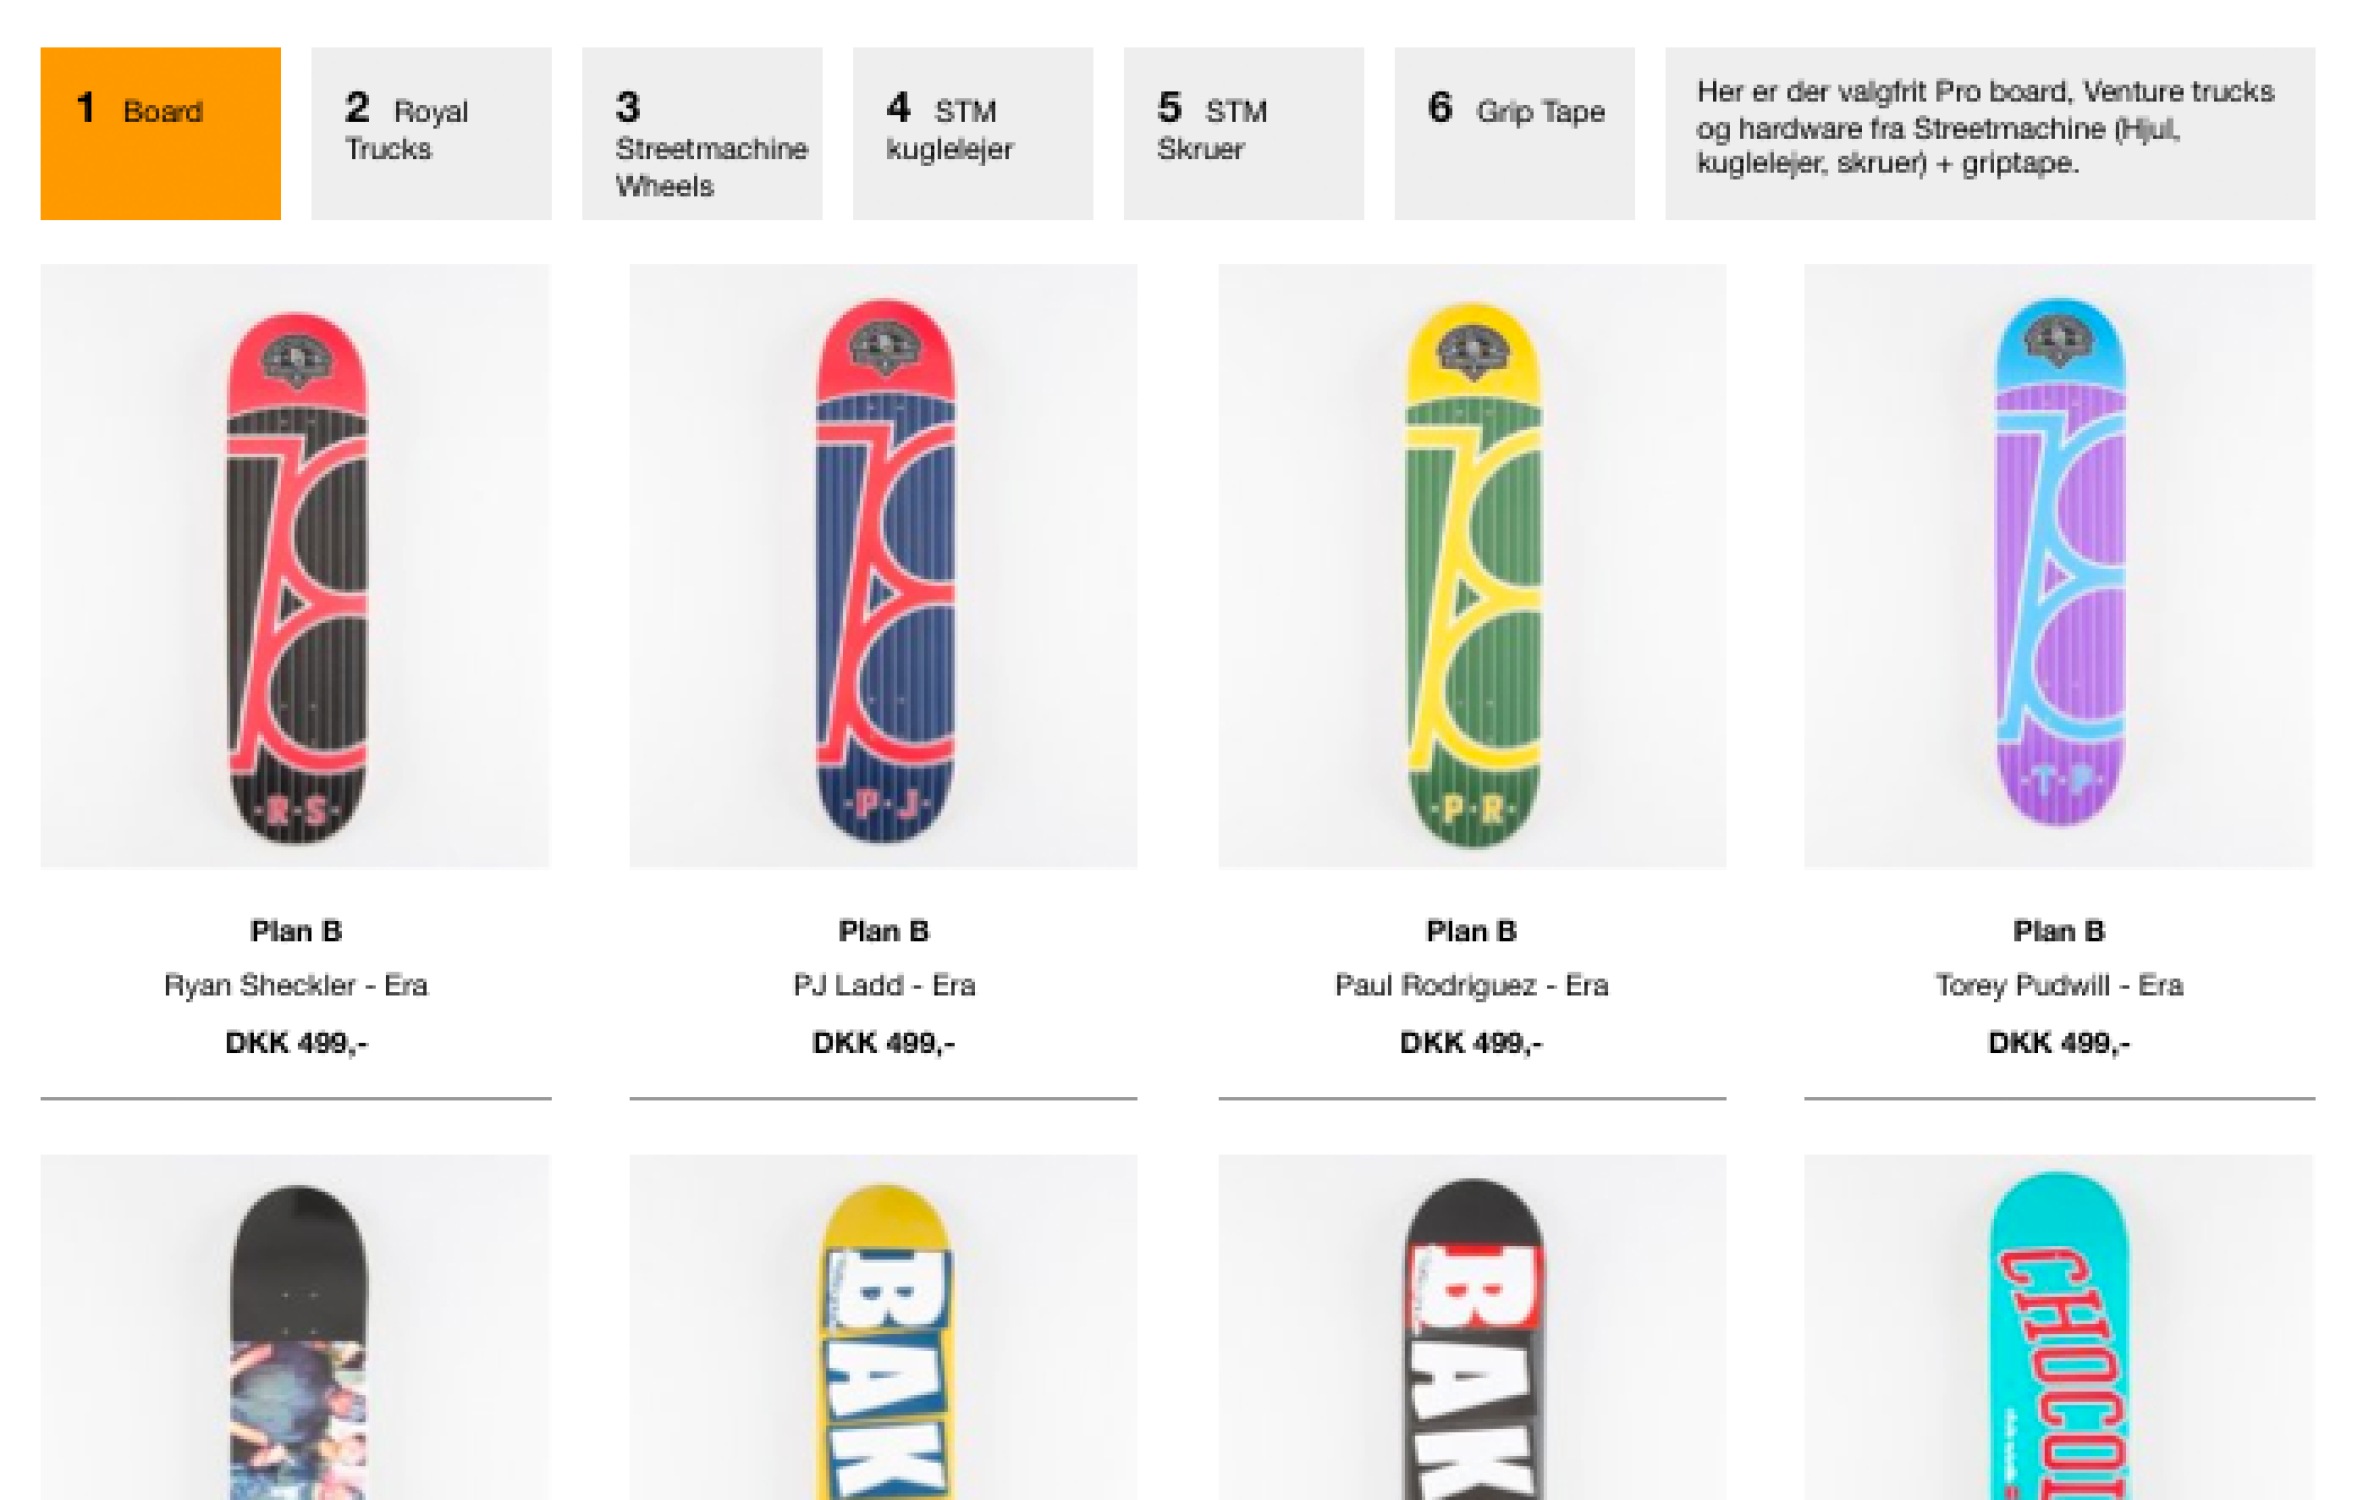Screen dimensions: 2363x1500
Task: Click the DKK 499,- price under PJ Ladd
Action: coord(884,1043)
